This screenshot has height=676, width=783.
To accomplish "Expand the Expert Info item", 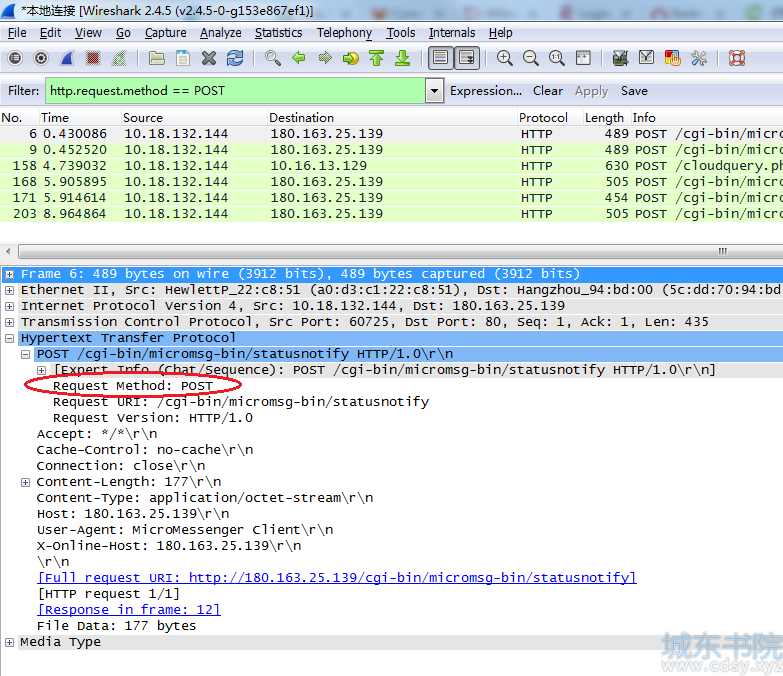I will pyautogui.click(x=41, y=370).
